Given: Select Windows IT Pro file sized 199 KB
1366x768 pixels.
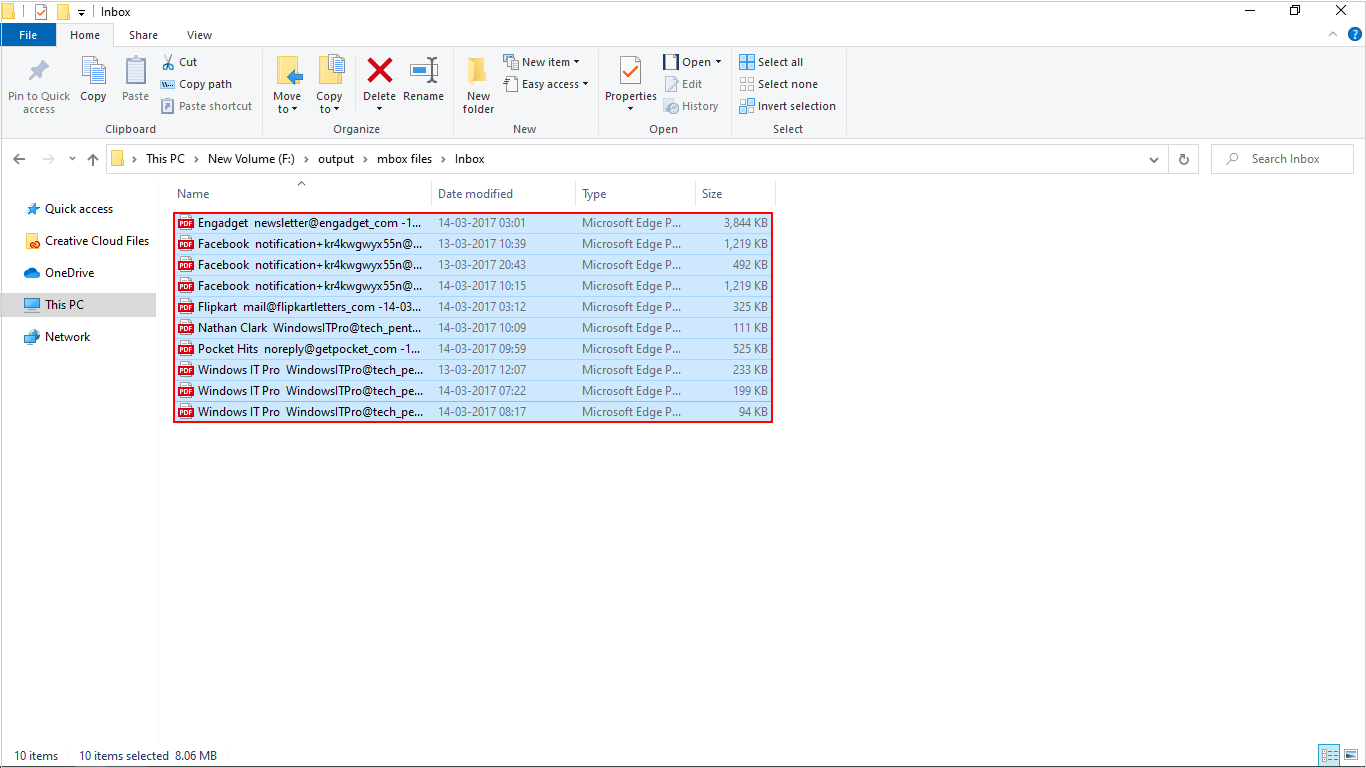Looking at the screenshot, I should pyautogui.click(x=473, y=391).
